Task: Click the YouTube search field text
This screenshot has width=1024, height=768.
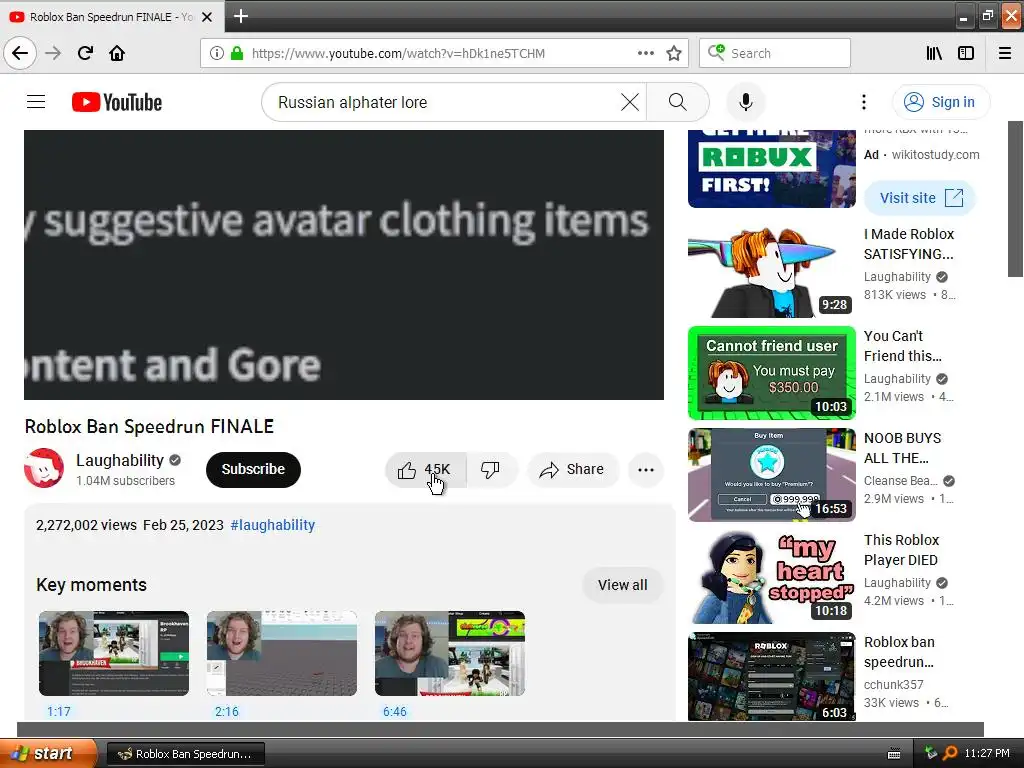Action: 353,103
